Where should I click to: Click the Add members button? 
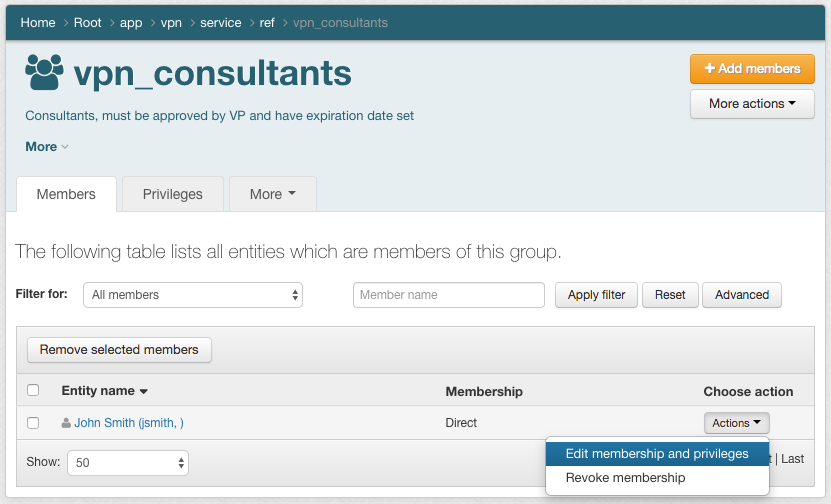click(752, 69)
